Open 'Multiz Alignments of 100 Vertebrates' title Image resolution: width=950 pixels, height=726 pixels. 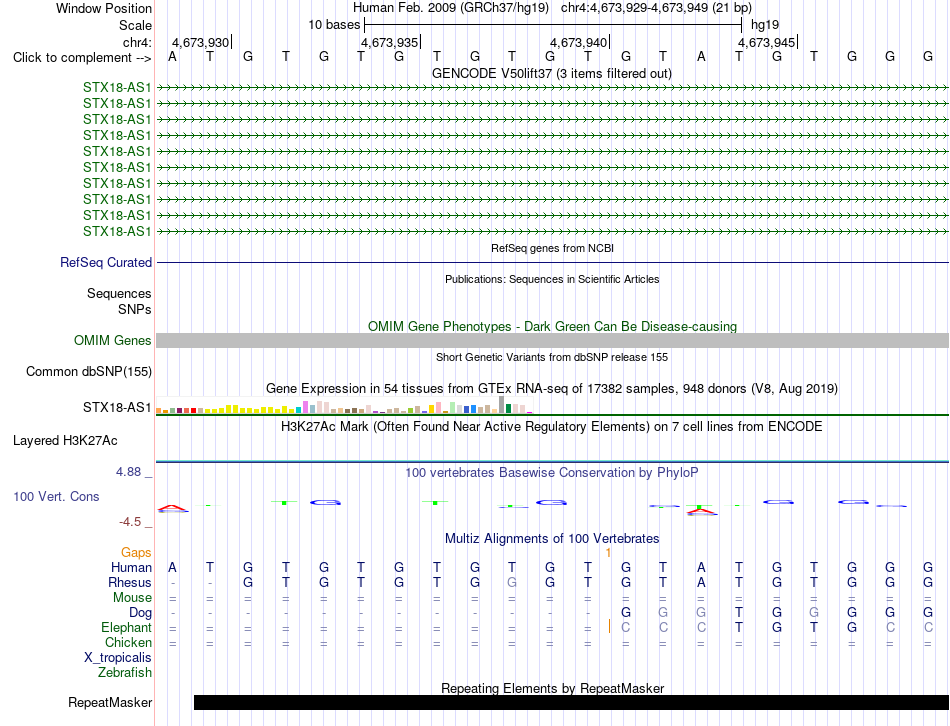(x=552, y=538)
